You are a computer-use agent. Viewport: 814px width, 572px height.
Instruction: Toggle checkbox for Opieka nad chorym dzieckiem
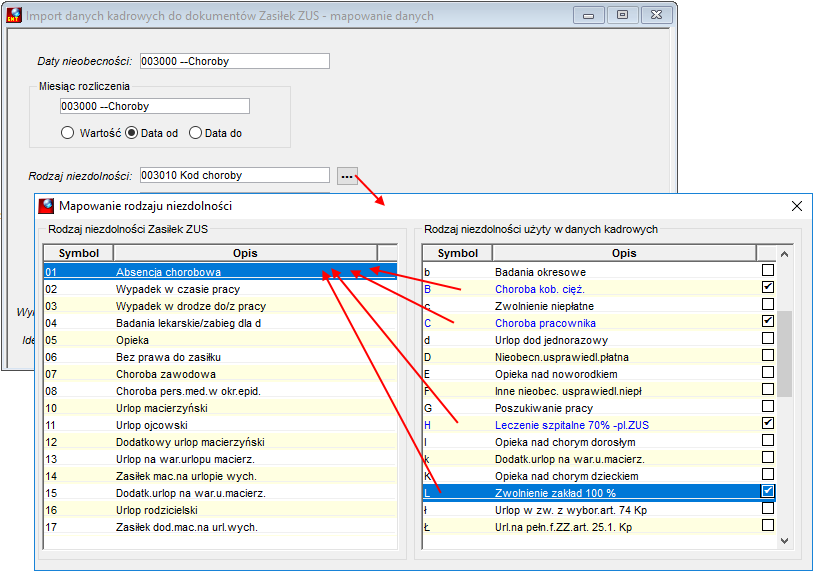(768, 474)
